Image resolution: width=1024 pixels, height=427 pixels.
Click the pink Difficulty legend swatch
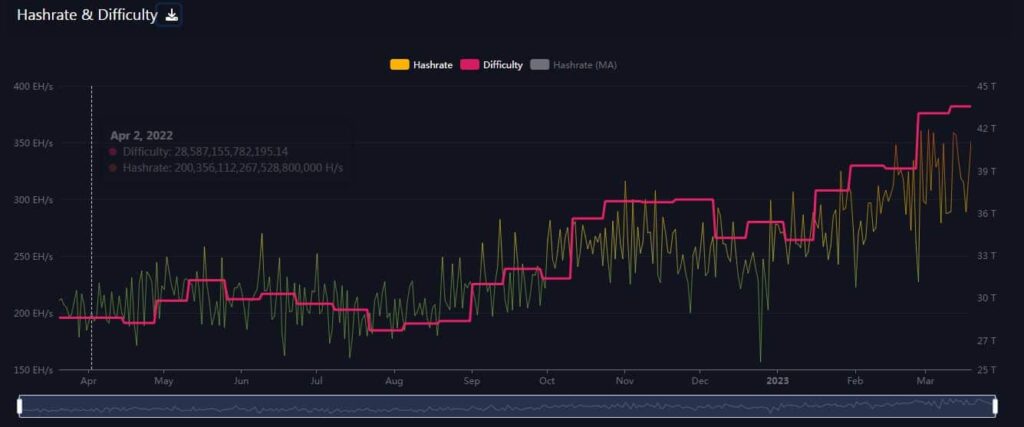470,65
